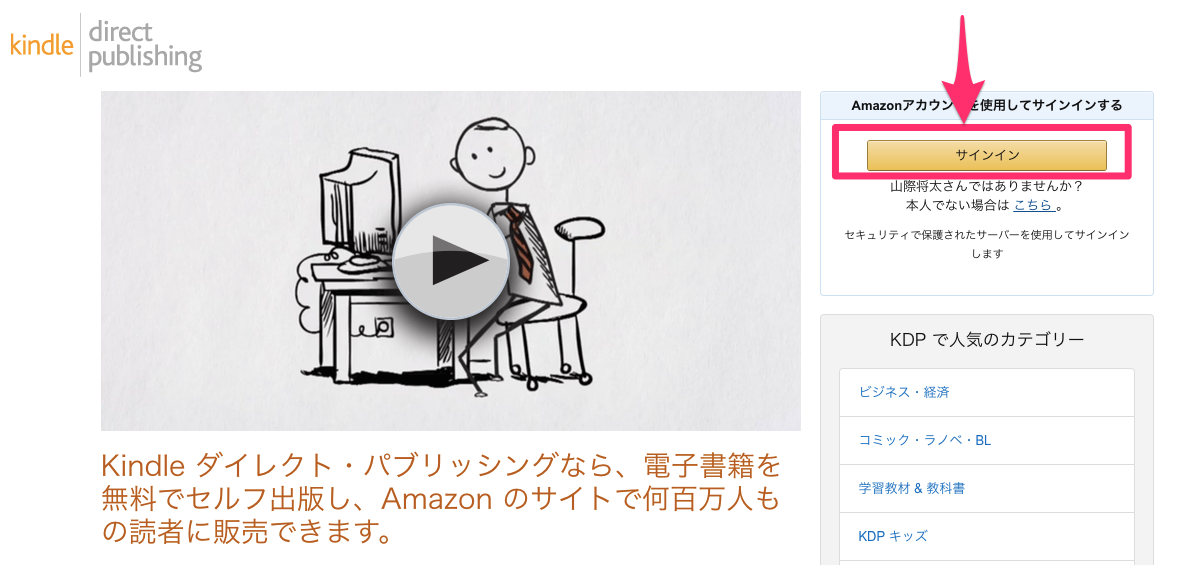1184x565 pixels.
Task: Choose the 学習教材 & 教科書 category
Action: click(986, 489)
